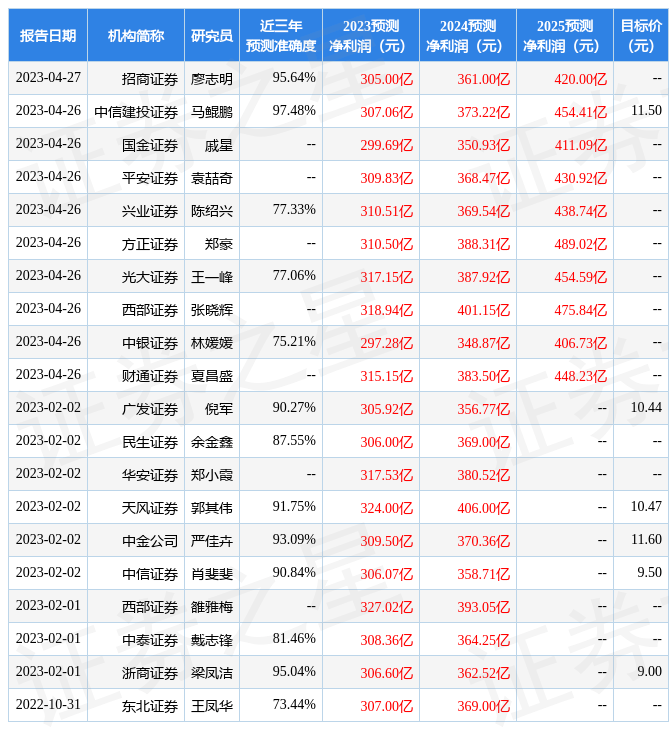Click analyst name 倪军
669x730 pixels.
point(219,409)
